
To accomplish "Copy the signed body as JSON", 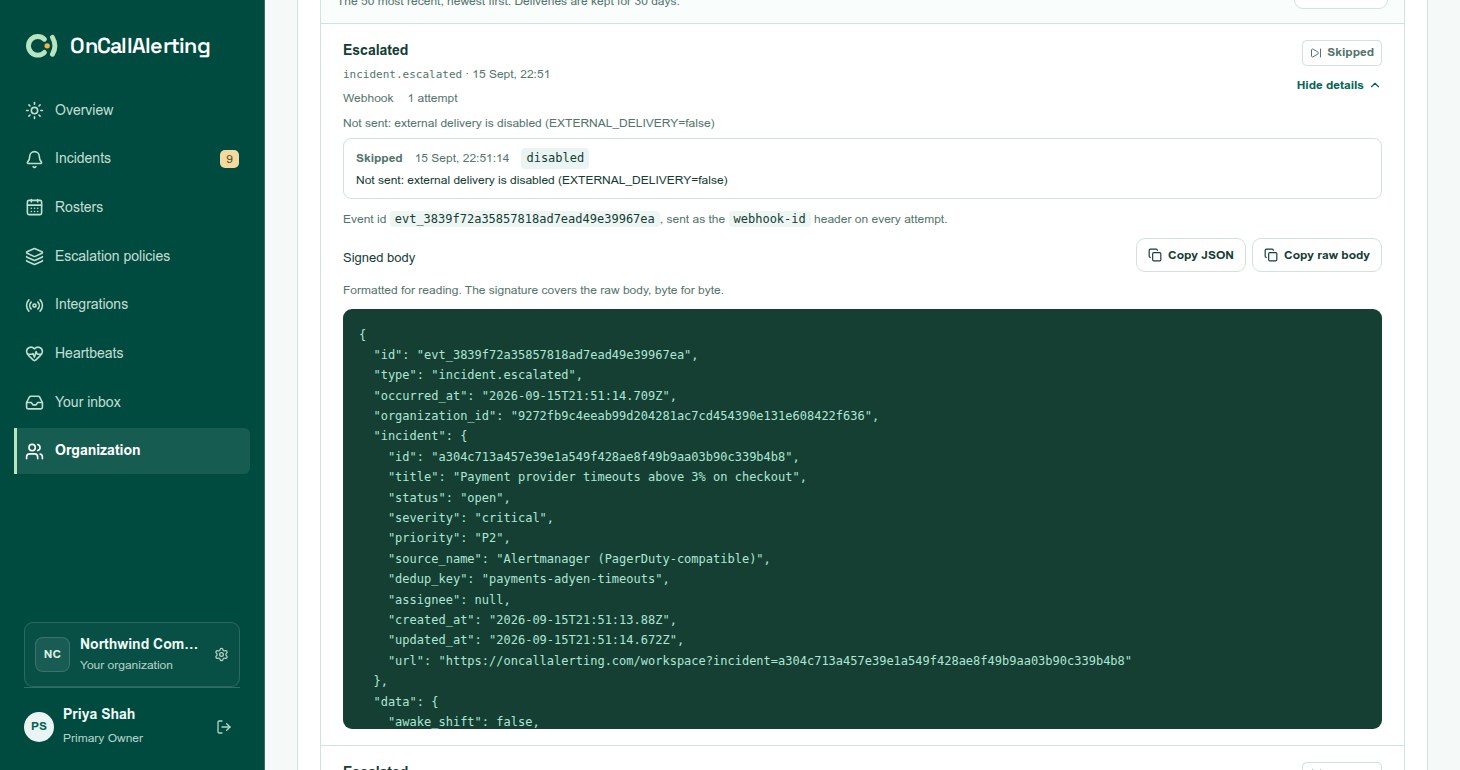I will pos(1191,255).
